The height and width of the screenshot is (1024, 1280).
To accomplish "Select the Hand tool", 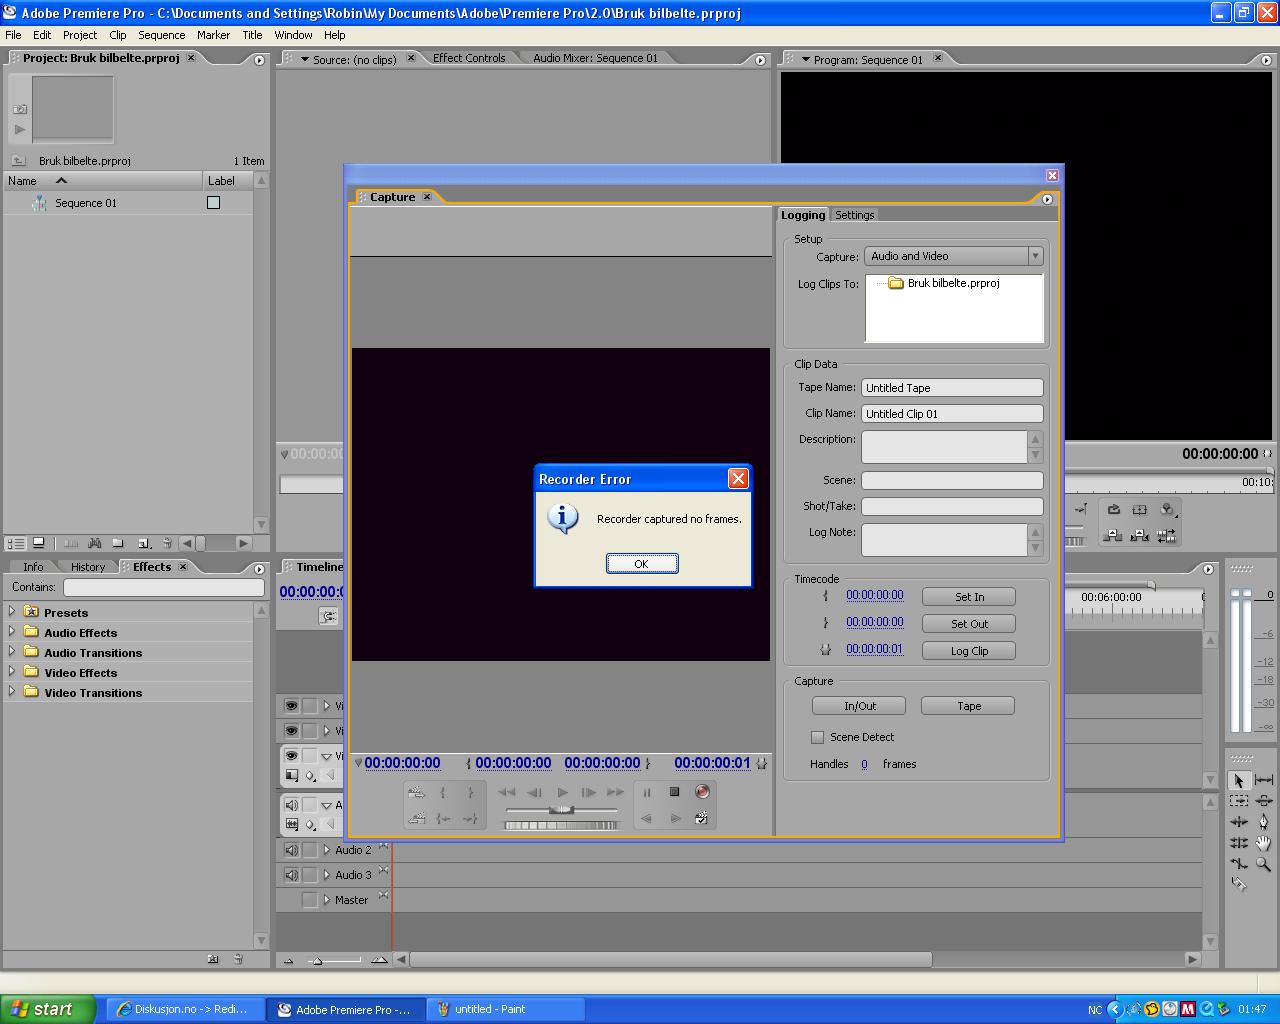I will pyautogui.click(x=1264, y=843).
